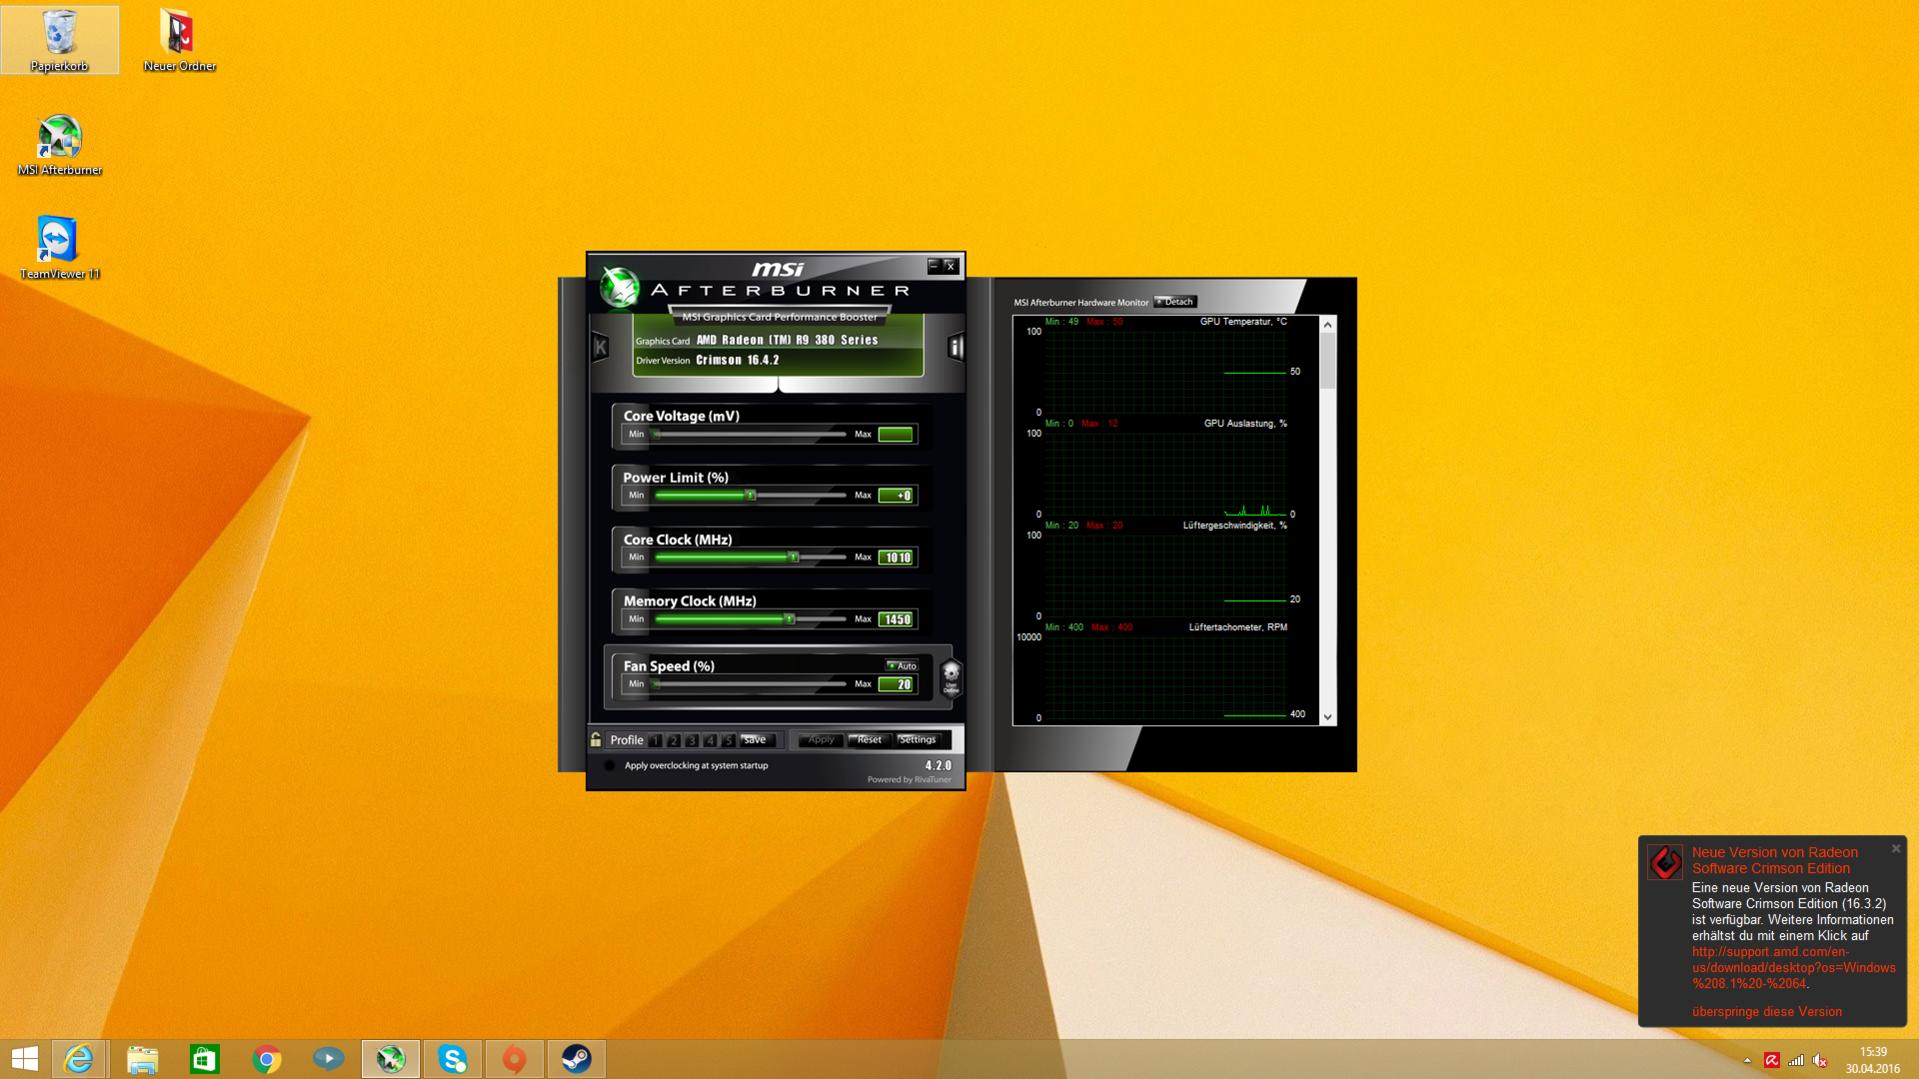Select profile slot 2

pos(674,741)
